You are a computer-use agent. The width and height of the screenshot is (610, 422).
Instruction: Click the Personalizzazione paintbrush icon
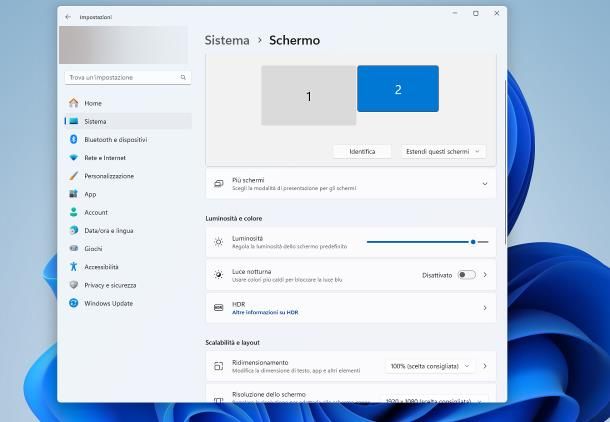(x=74, y=176)
